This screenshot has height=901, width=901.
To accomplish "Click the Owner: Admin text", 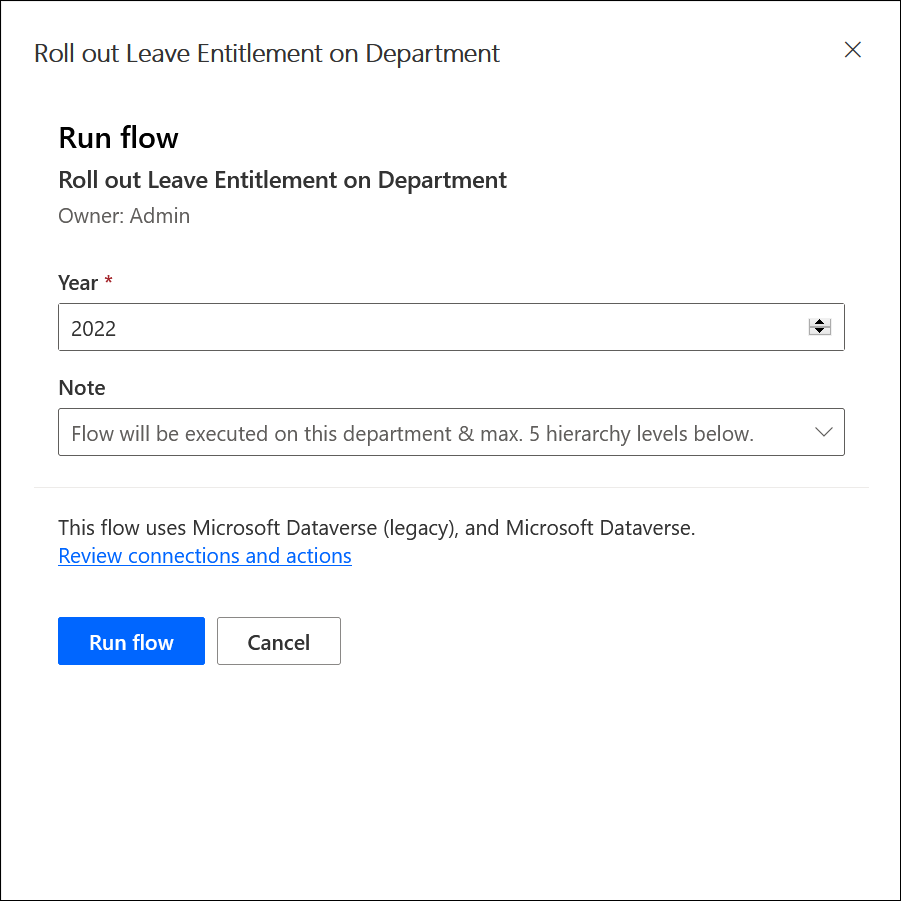I will 124,216.
